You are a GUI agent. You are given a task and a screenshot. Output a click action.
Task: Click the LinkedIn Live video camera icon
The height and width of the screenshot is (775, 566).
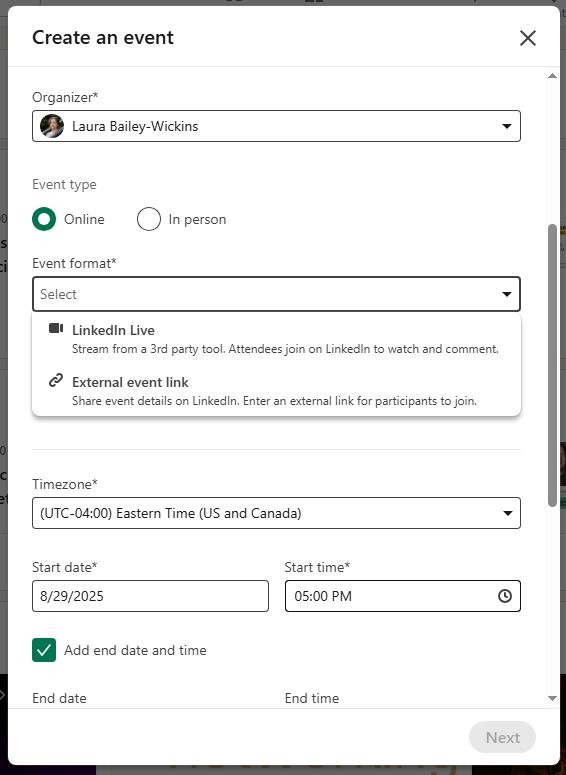(56, 329)
